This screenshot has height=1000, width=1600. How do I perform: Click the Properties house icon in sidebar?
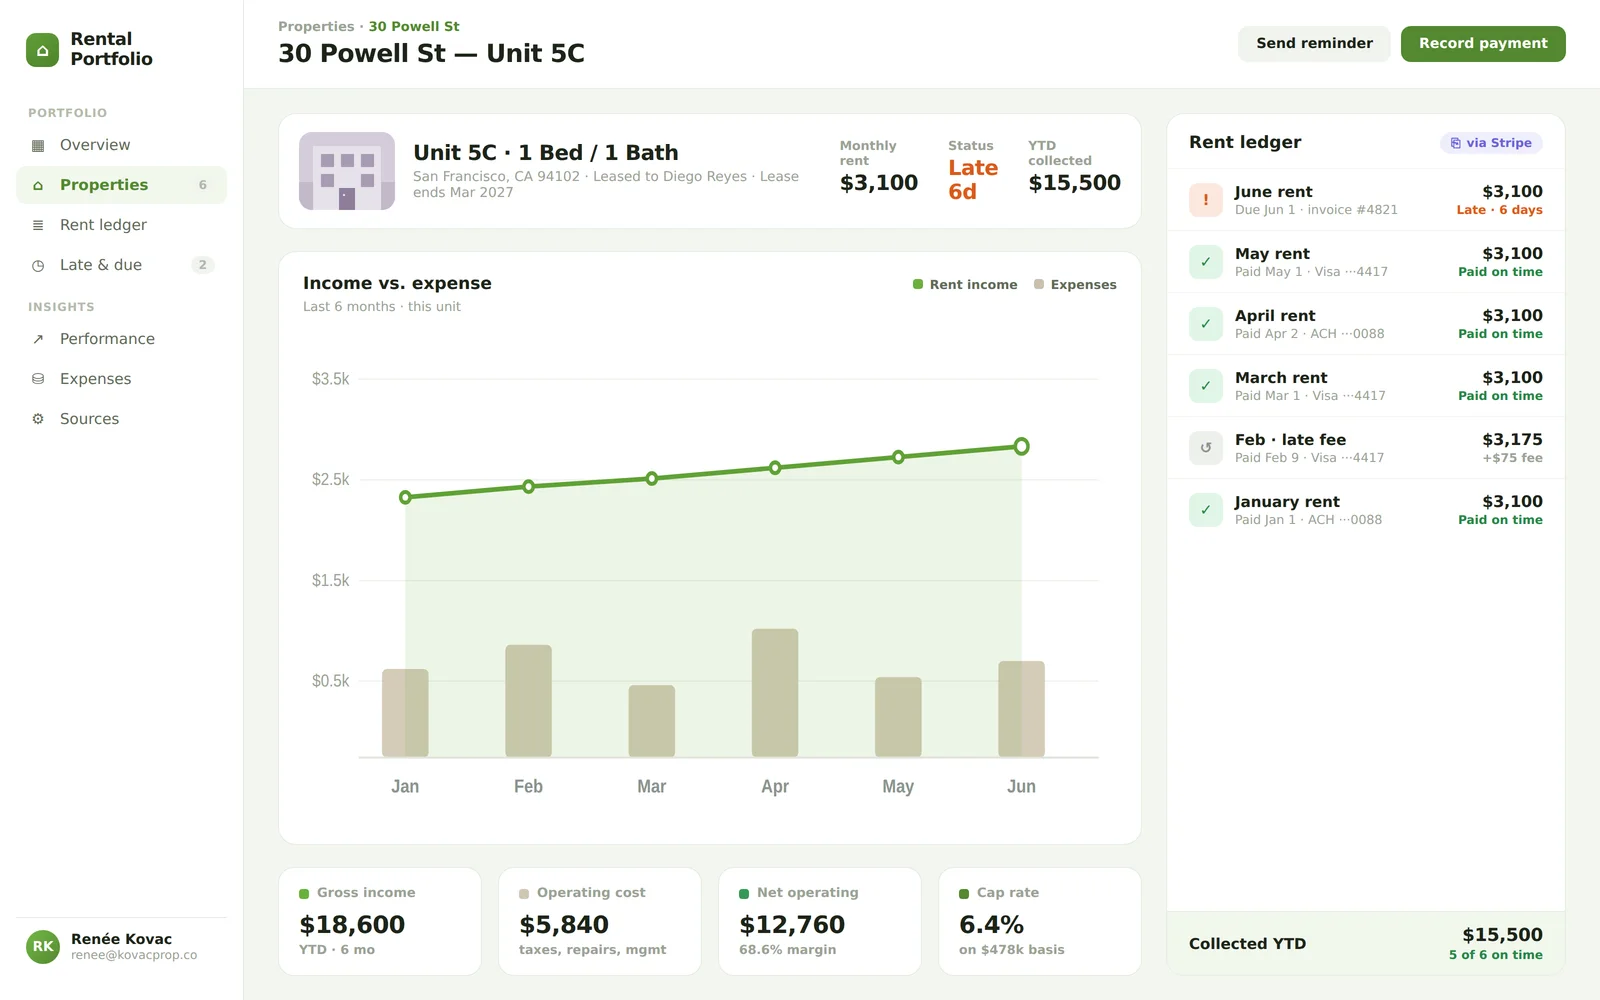click(x=38, y=185)
